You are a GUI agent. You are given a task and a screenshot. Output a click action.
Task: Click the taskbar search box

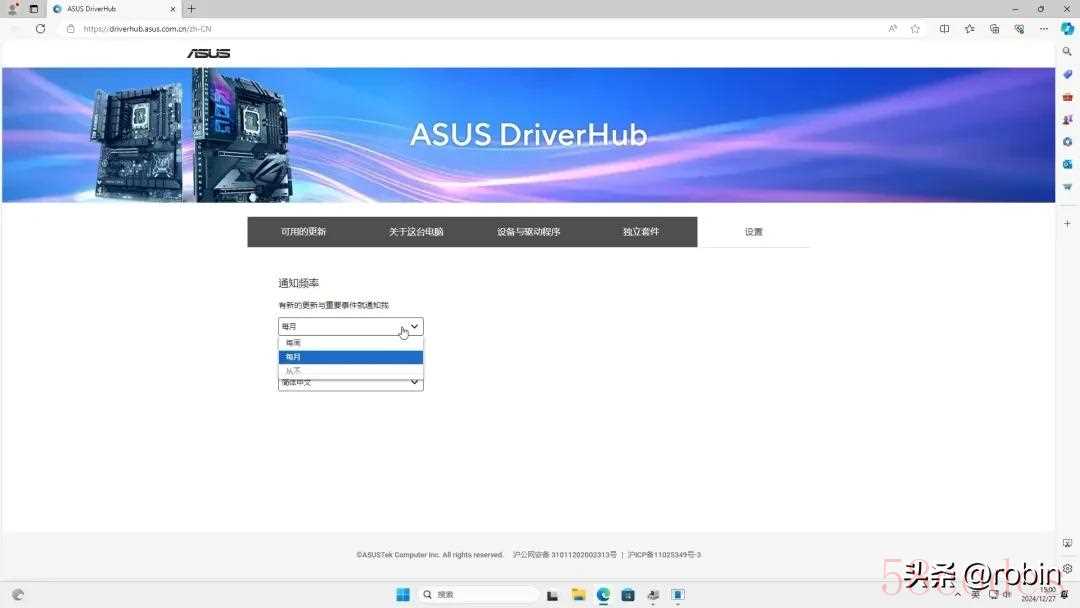coord(477,595)
